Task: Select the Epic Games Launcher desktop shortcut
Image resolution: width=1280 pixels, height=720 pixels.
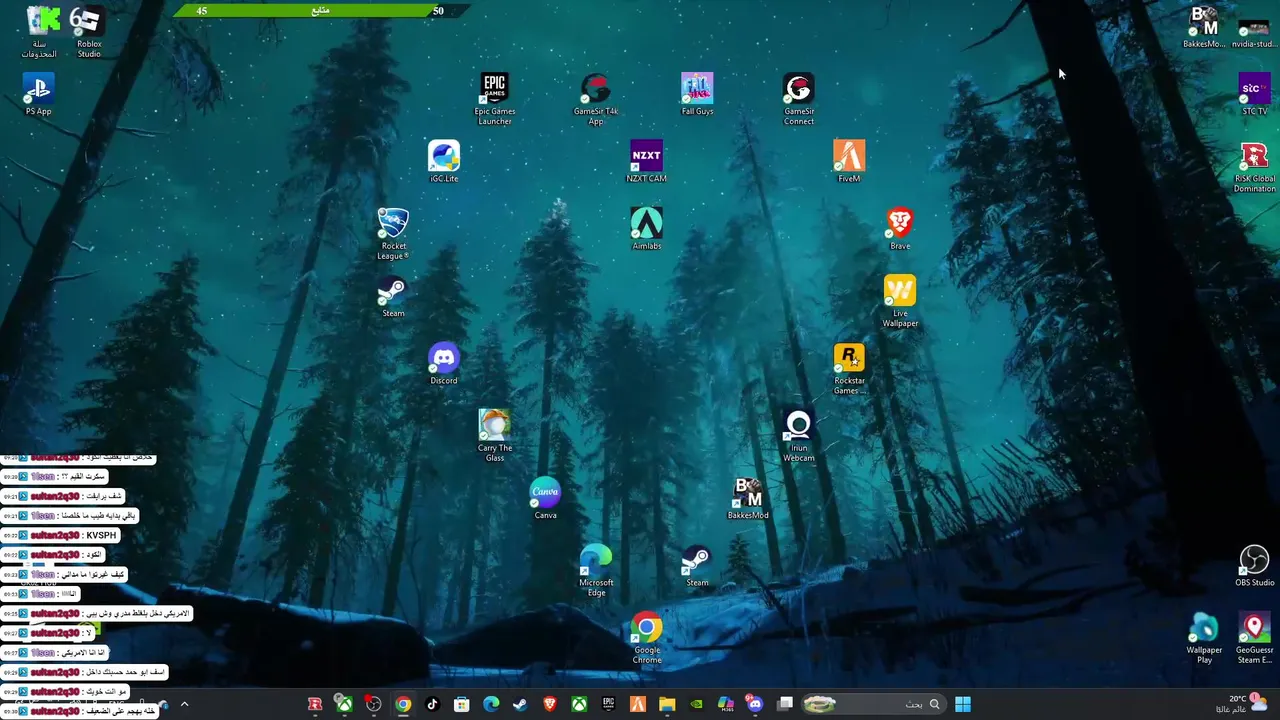Action: (x=495, y=99)
